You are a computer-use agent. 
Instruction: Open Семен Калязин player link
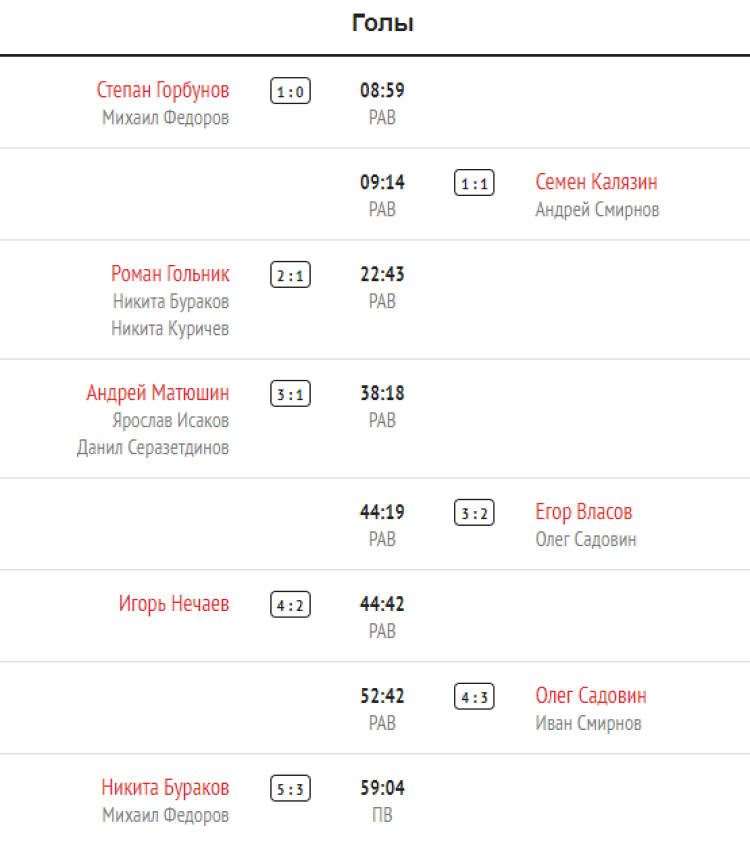tap(596, 183)
